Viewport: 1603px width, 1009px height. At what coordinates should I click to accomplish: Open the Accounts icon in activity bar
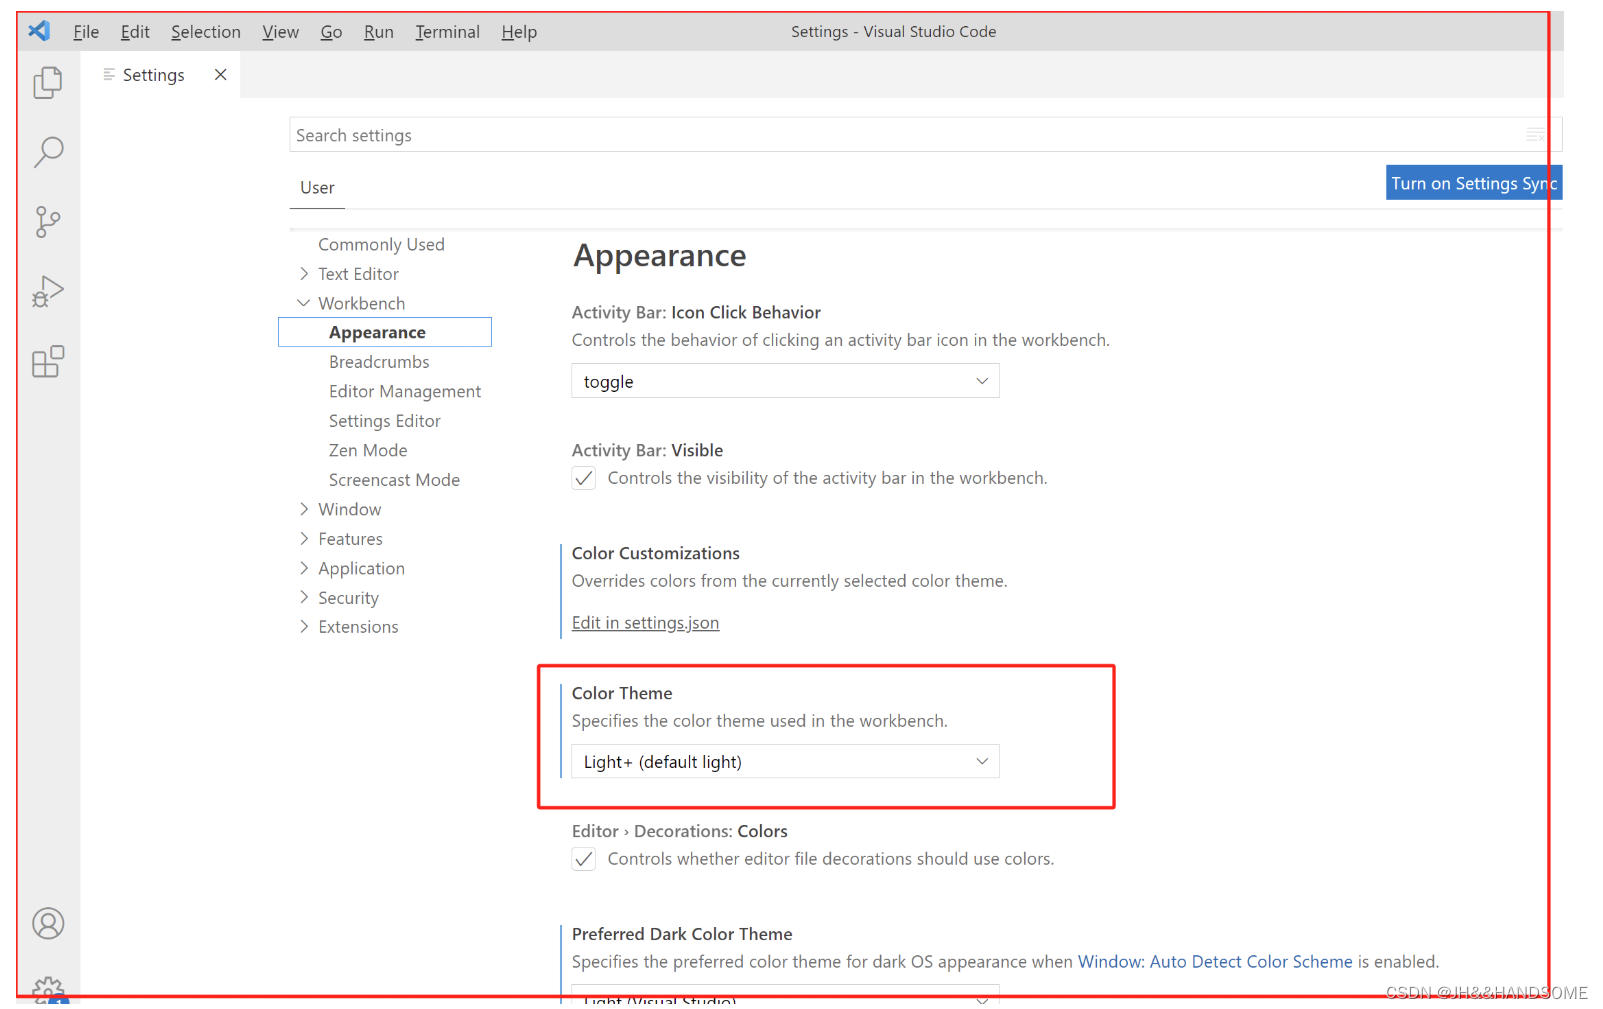tap(48, 923)
